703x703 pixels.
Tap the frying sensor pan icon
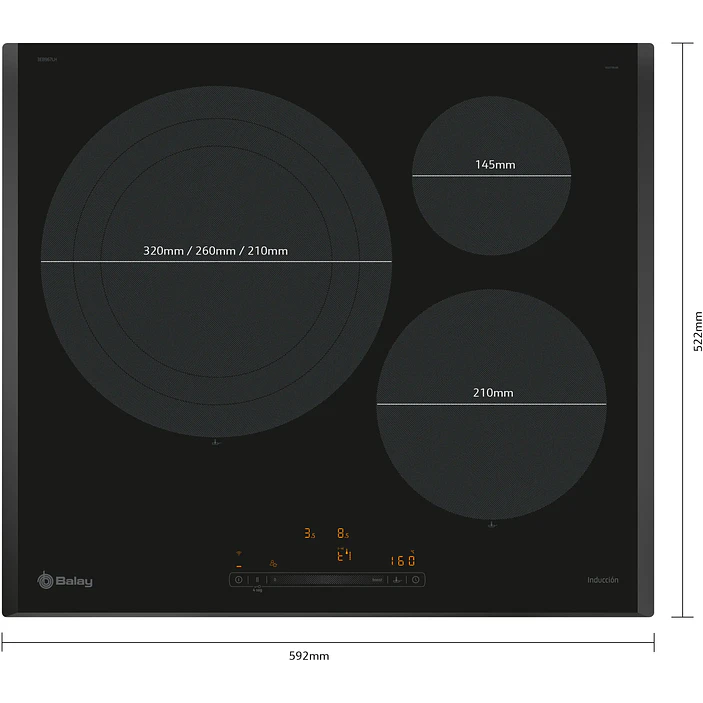(397, 580)
